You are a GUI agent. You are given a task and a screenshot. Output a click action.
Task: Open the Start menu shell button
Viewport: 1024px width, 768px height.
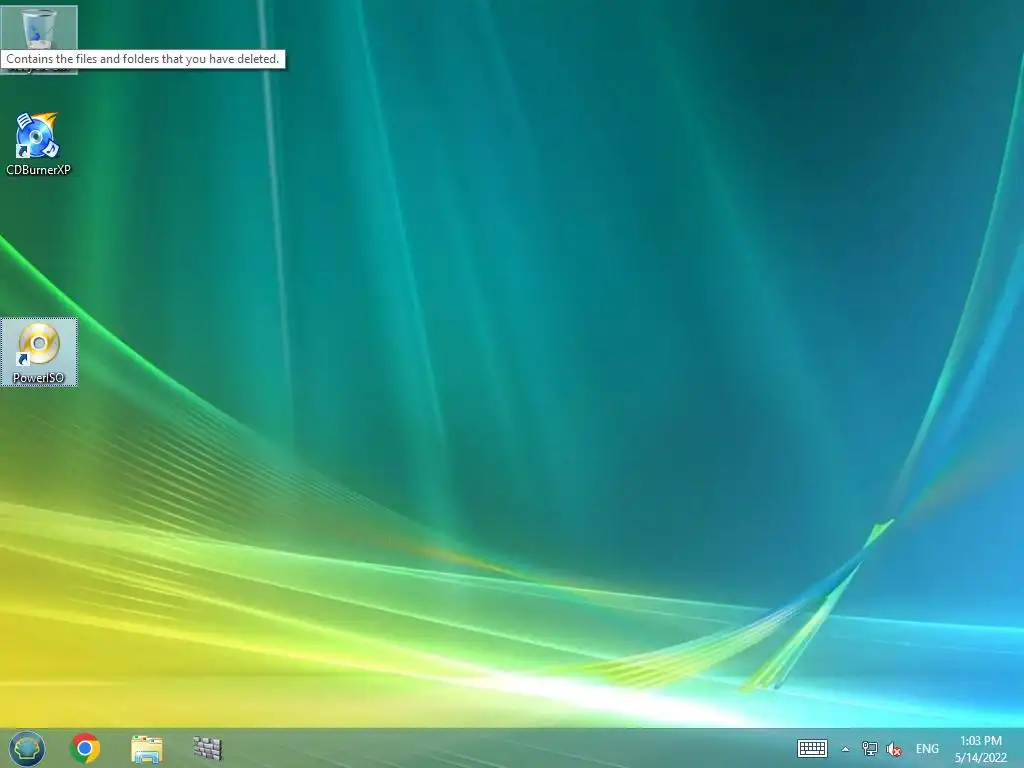(x=27, y=748)
